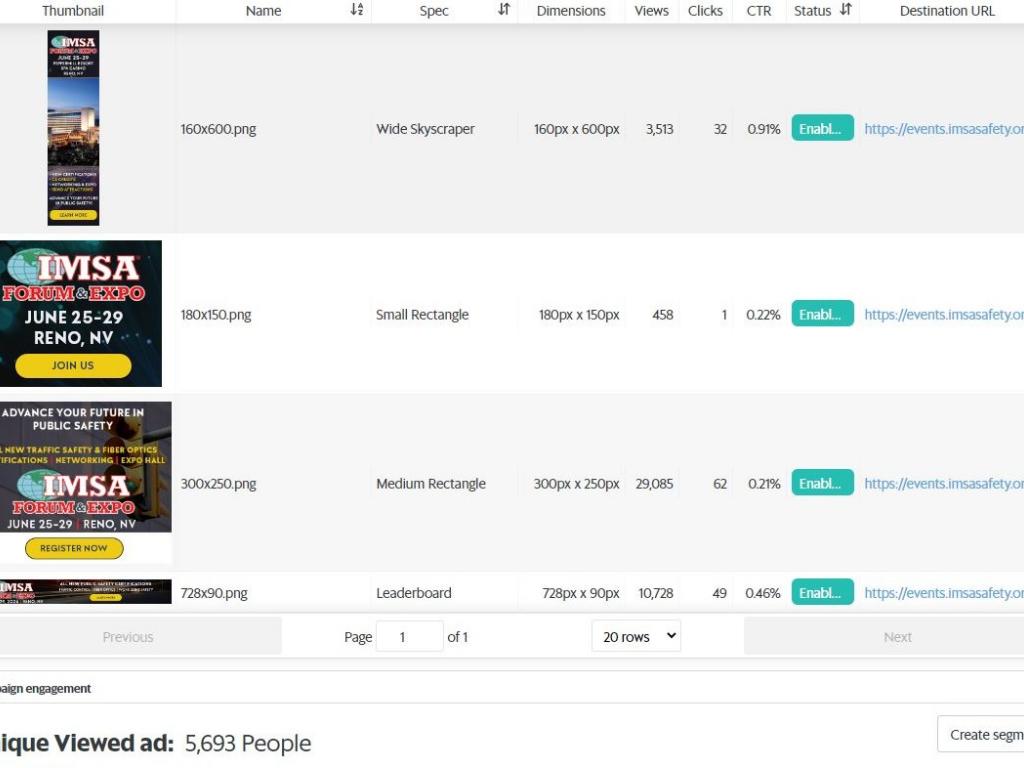Open destination URL for Small Rectangle ad
The width and height of the screenshot is (1024, 768).
(943, 314)
